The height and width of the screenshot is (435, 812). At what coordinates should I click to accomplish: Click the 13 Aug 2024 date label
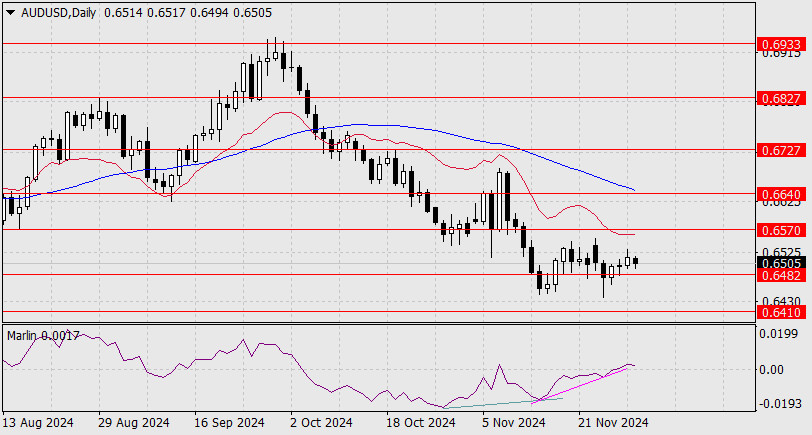(x=38, y=423)
